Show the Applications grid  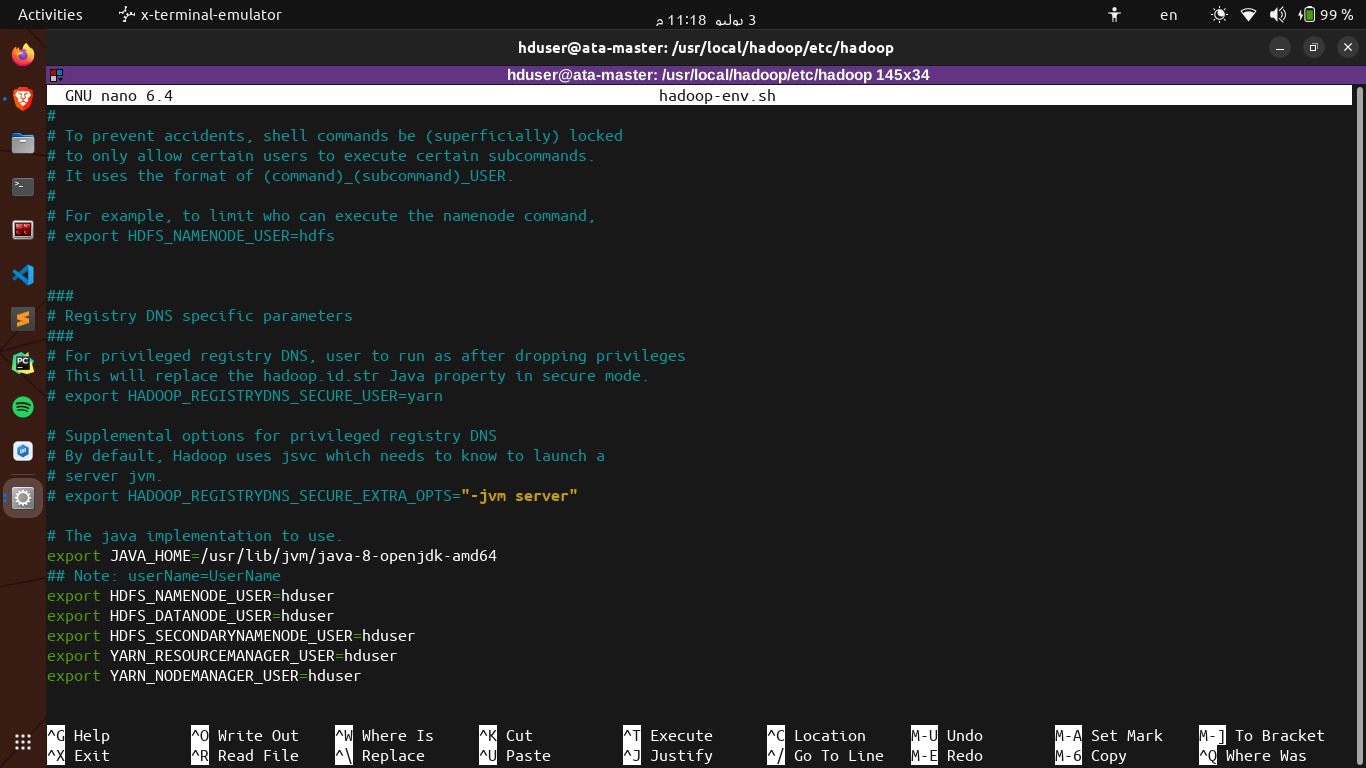pyautogui.click(x=22, y=741)
